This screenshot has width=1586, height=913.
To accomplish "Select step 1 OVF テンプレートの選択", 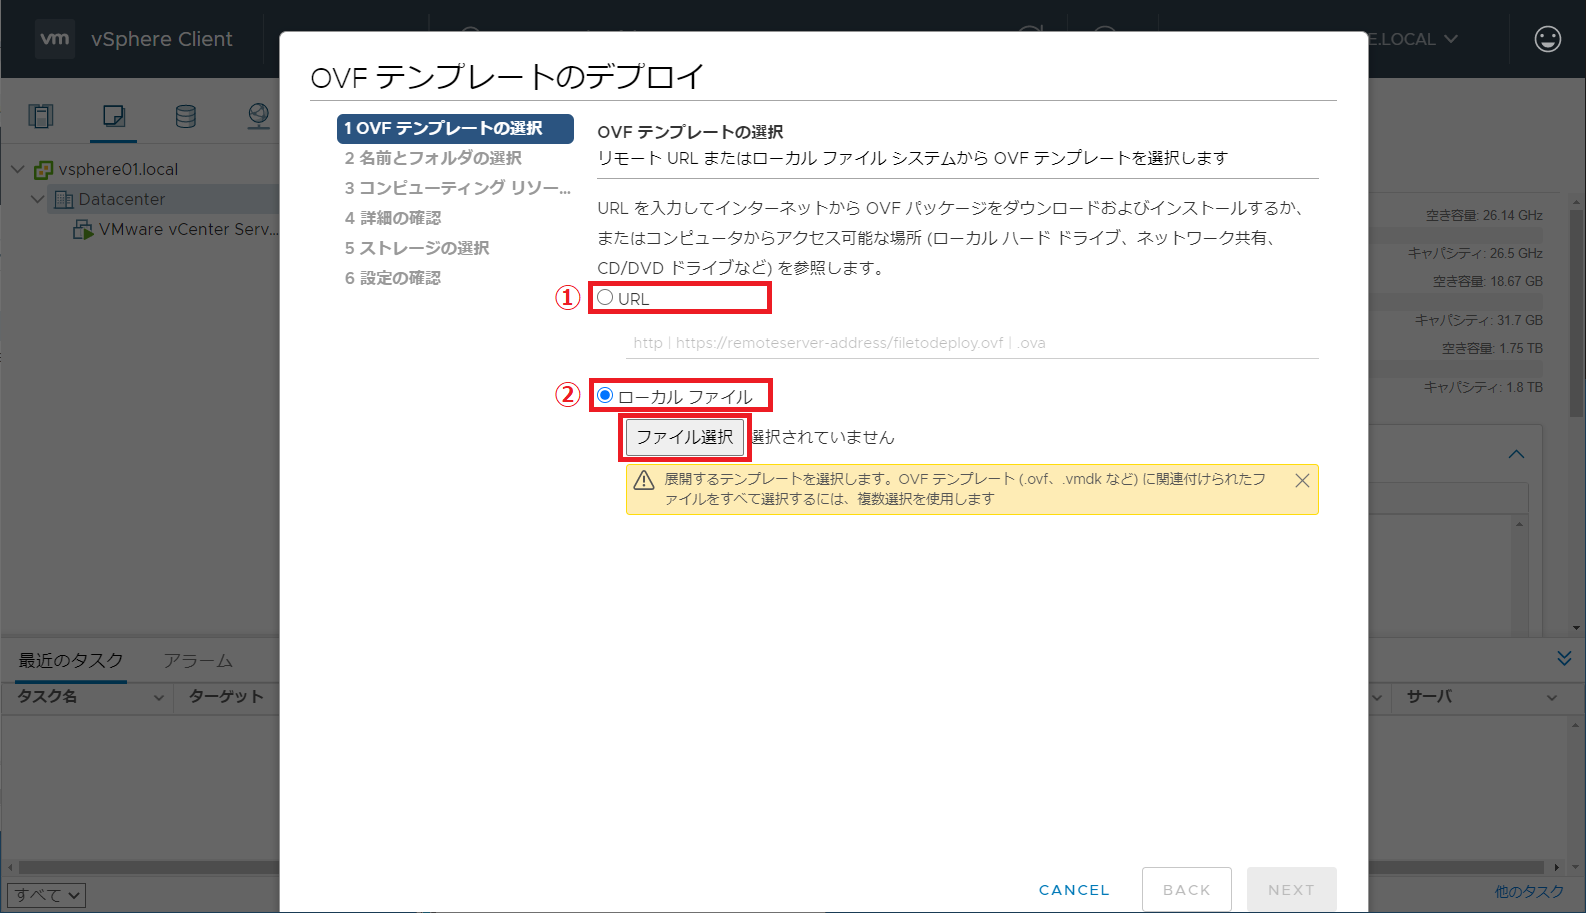I will point(455,128).
